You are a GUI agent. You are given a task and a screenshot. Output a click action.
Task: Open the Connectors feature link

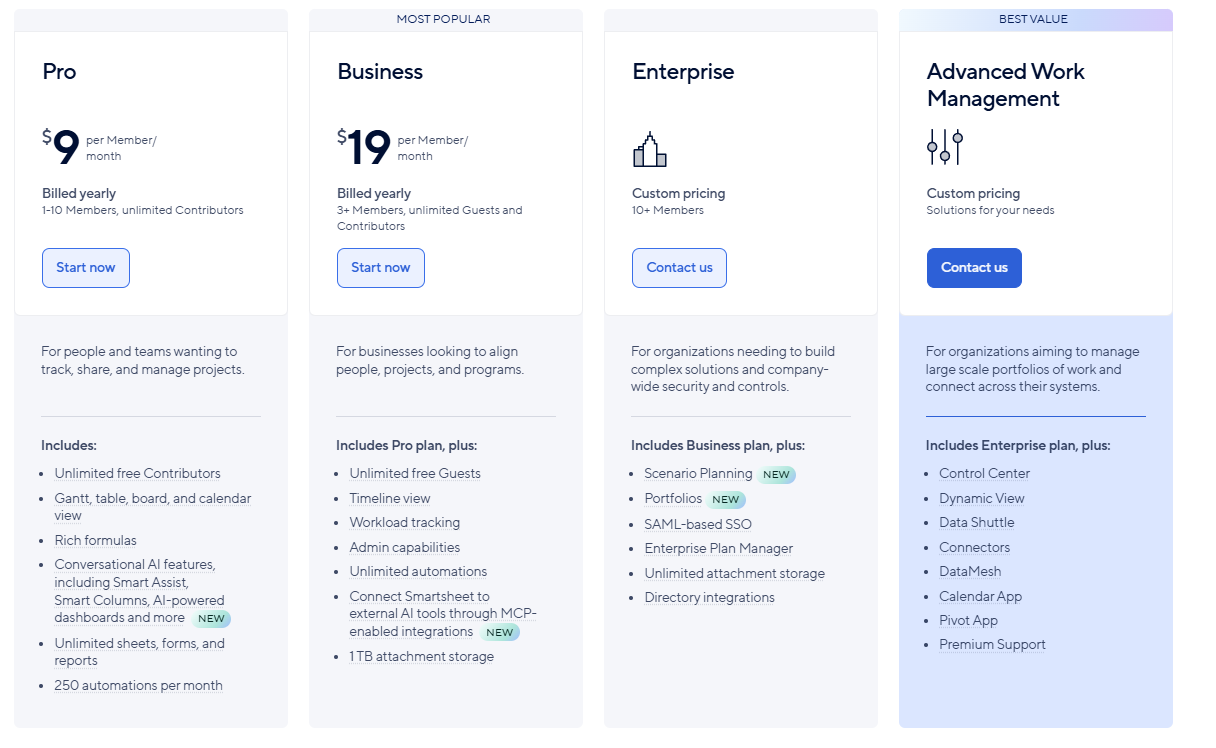point(975,548)
